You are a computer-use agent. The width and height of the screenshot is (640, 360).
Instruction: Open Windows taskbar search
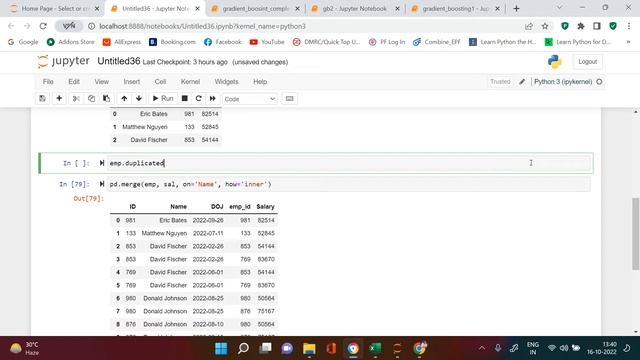point(243,348)
